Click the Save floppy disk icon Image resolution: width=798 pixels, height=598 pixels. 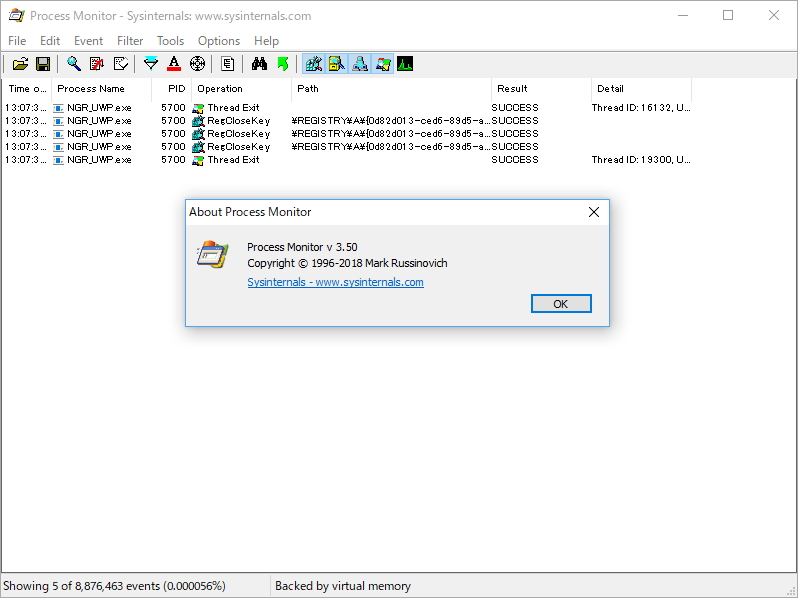point(43,64)
